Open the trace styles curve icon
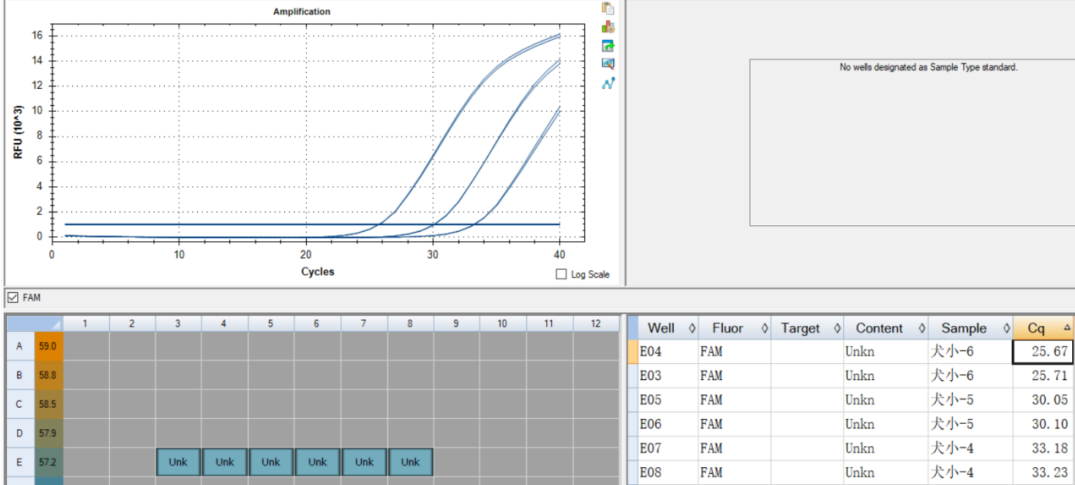The height and width of the screenshot is (485, 1075). pos(607,83)
